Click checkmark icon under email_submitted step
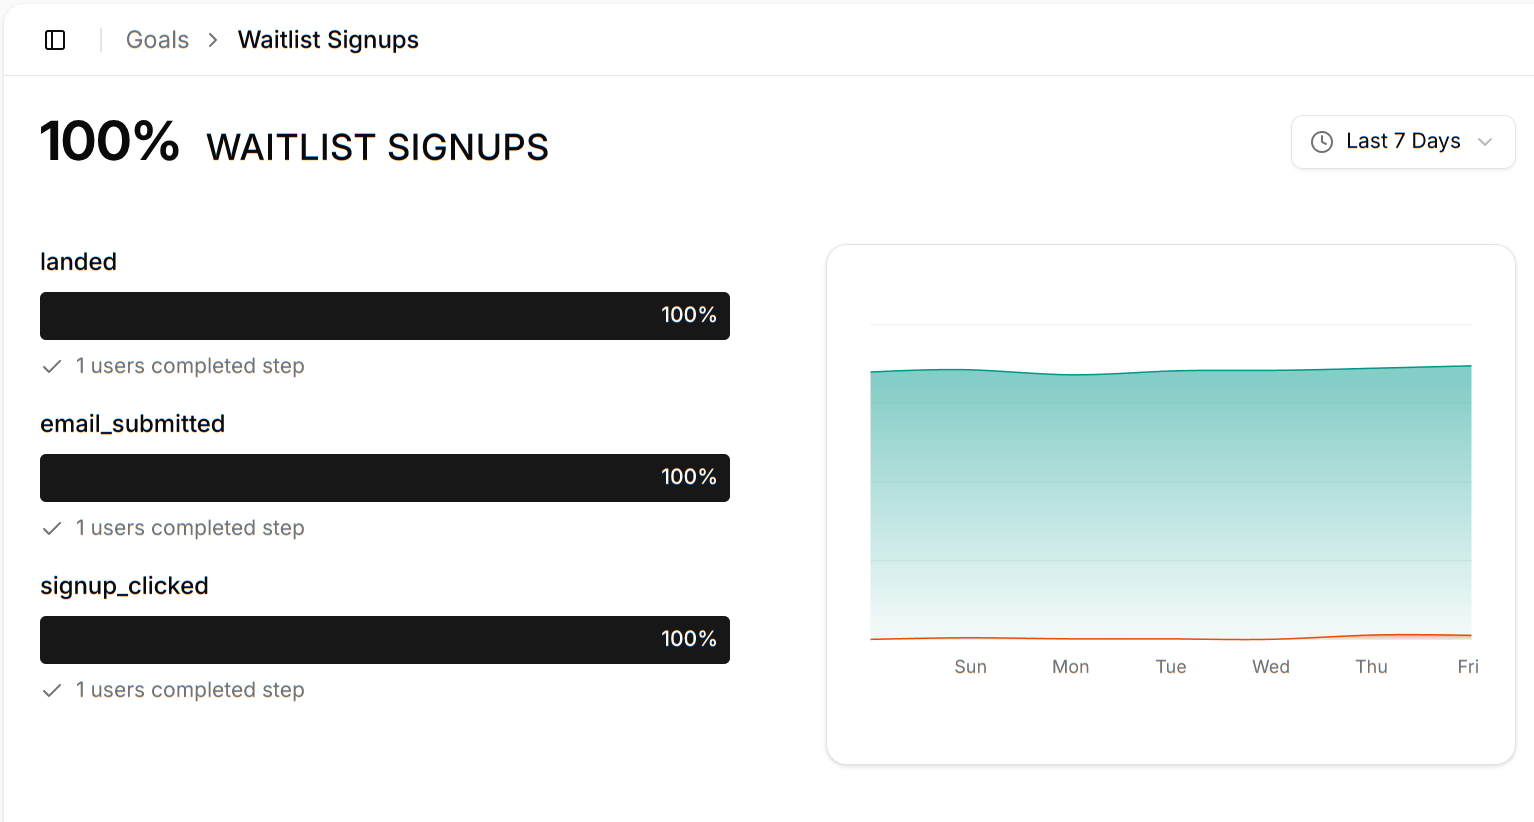Screen dimensions: 1534x822 pos(52,529)
